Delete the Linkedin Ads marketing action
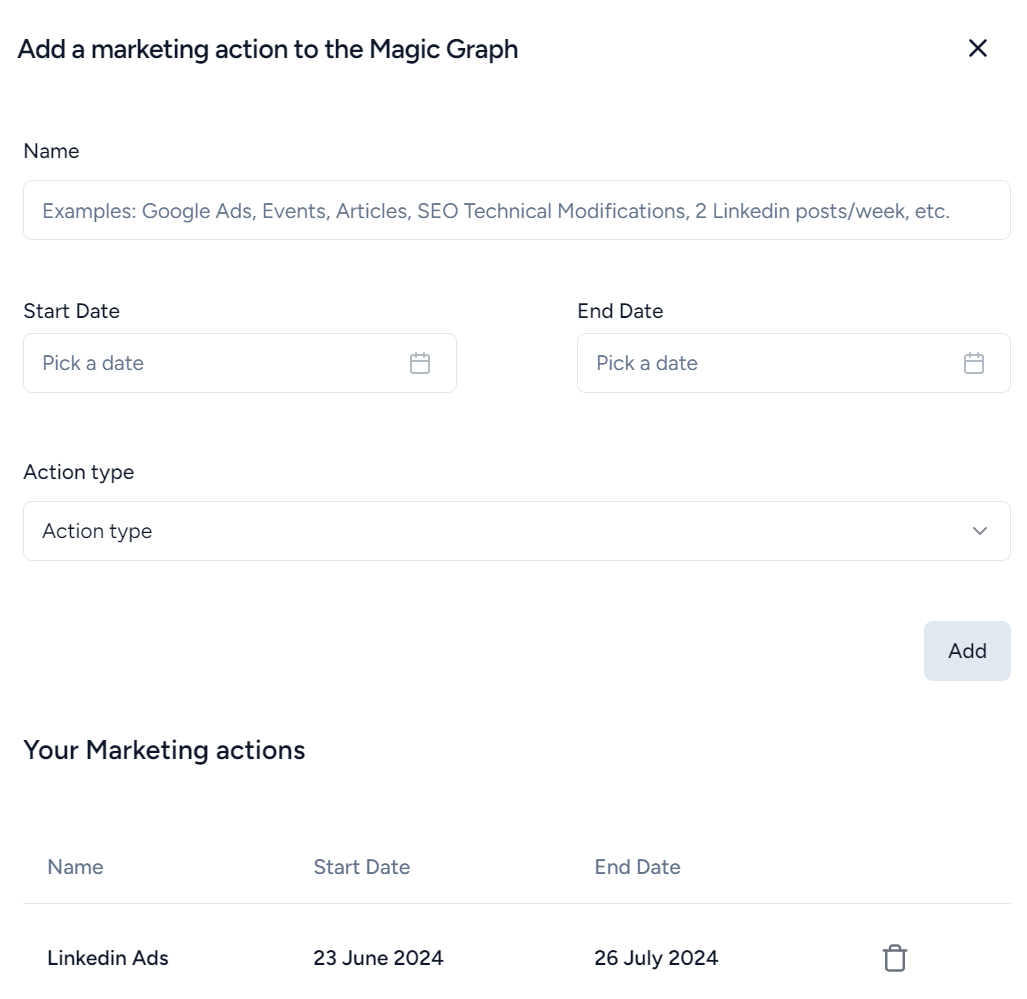Image resolution: width=1027 pixels, height=999 pixels. click(x=895, y=958)
